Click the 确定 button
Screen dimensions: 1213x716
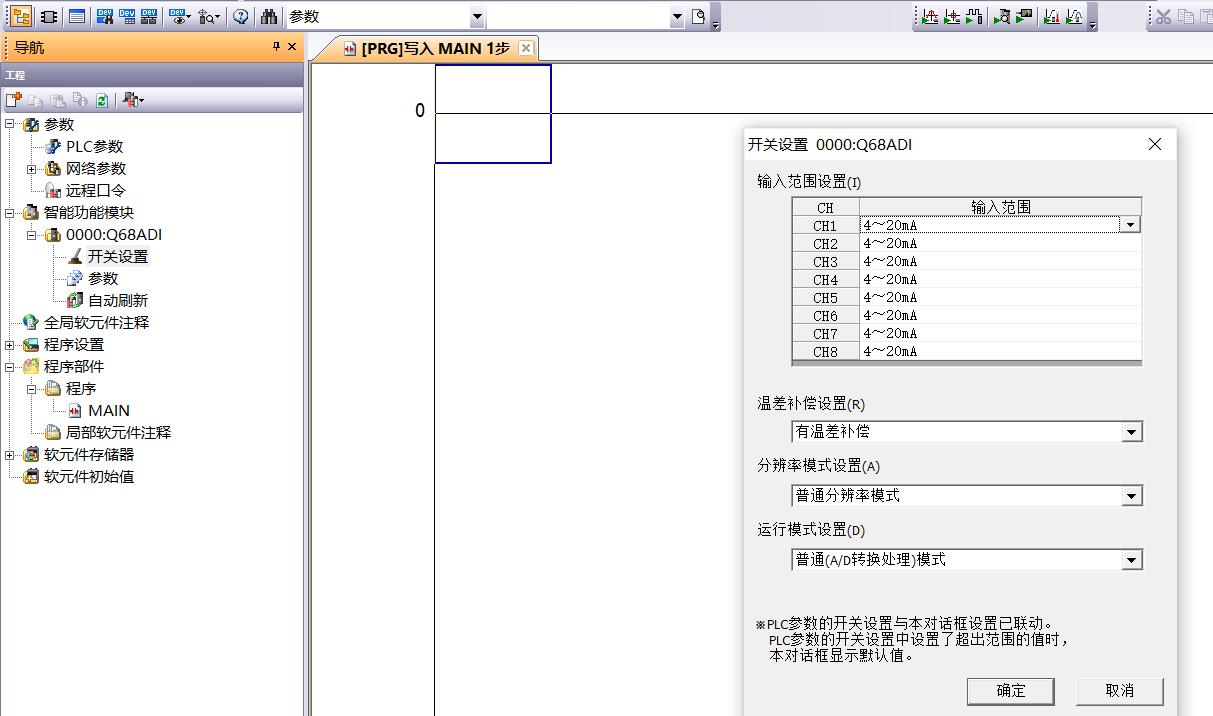pos(1010,690)
